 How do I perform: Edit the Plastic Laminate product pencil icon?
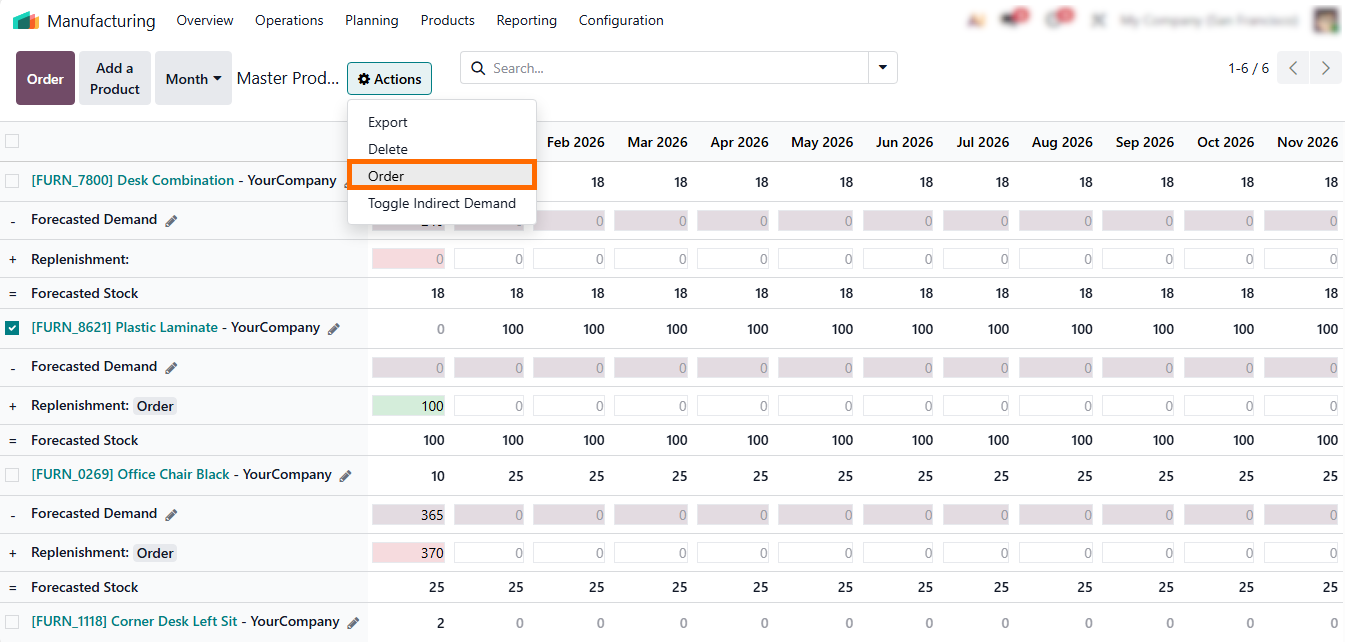[334, 329]
